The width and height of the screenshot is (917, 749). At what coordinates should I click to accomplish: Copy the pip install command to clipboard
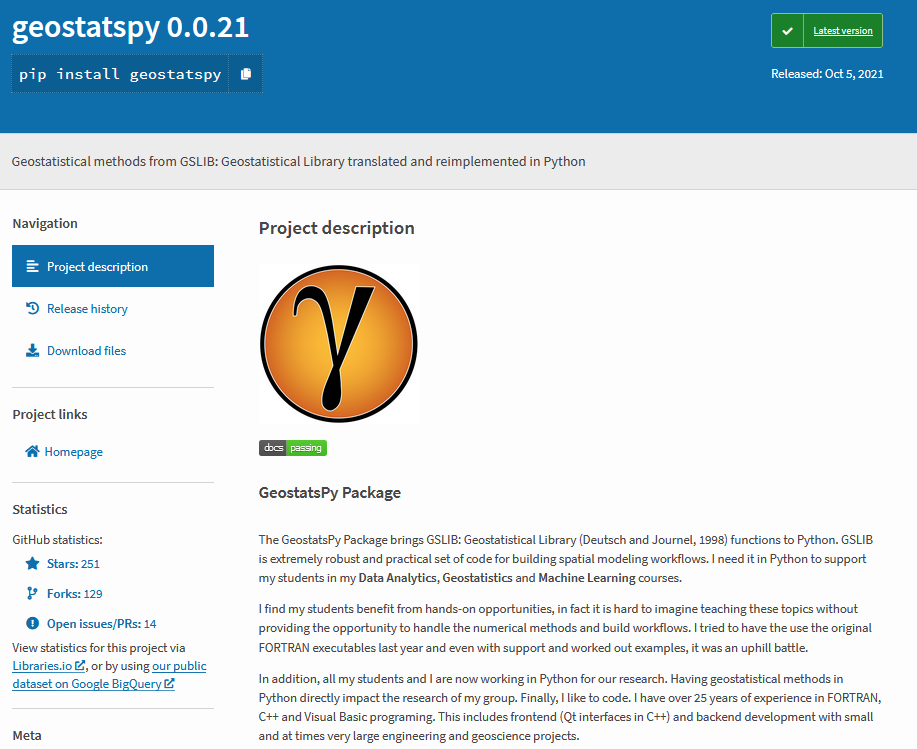click(x=246, y=74)
